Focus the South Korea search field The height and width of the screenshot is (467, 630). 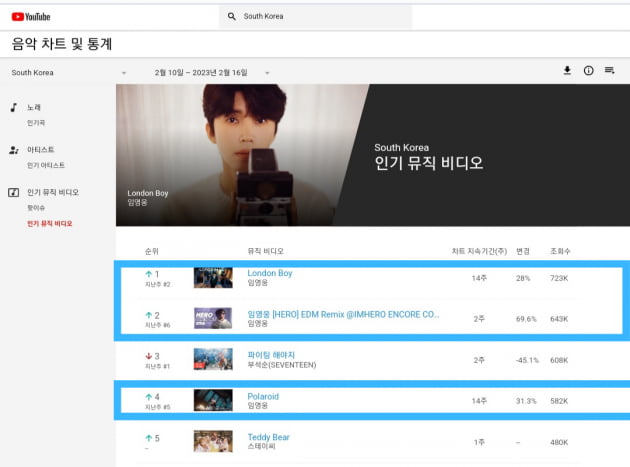point(315,16)
